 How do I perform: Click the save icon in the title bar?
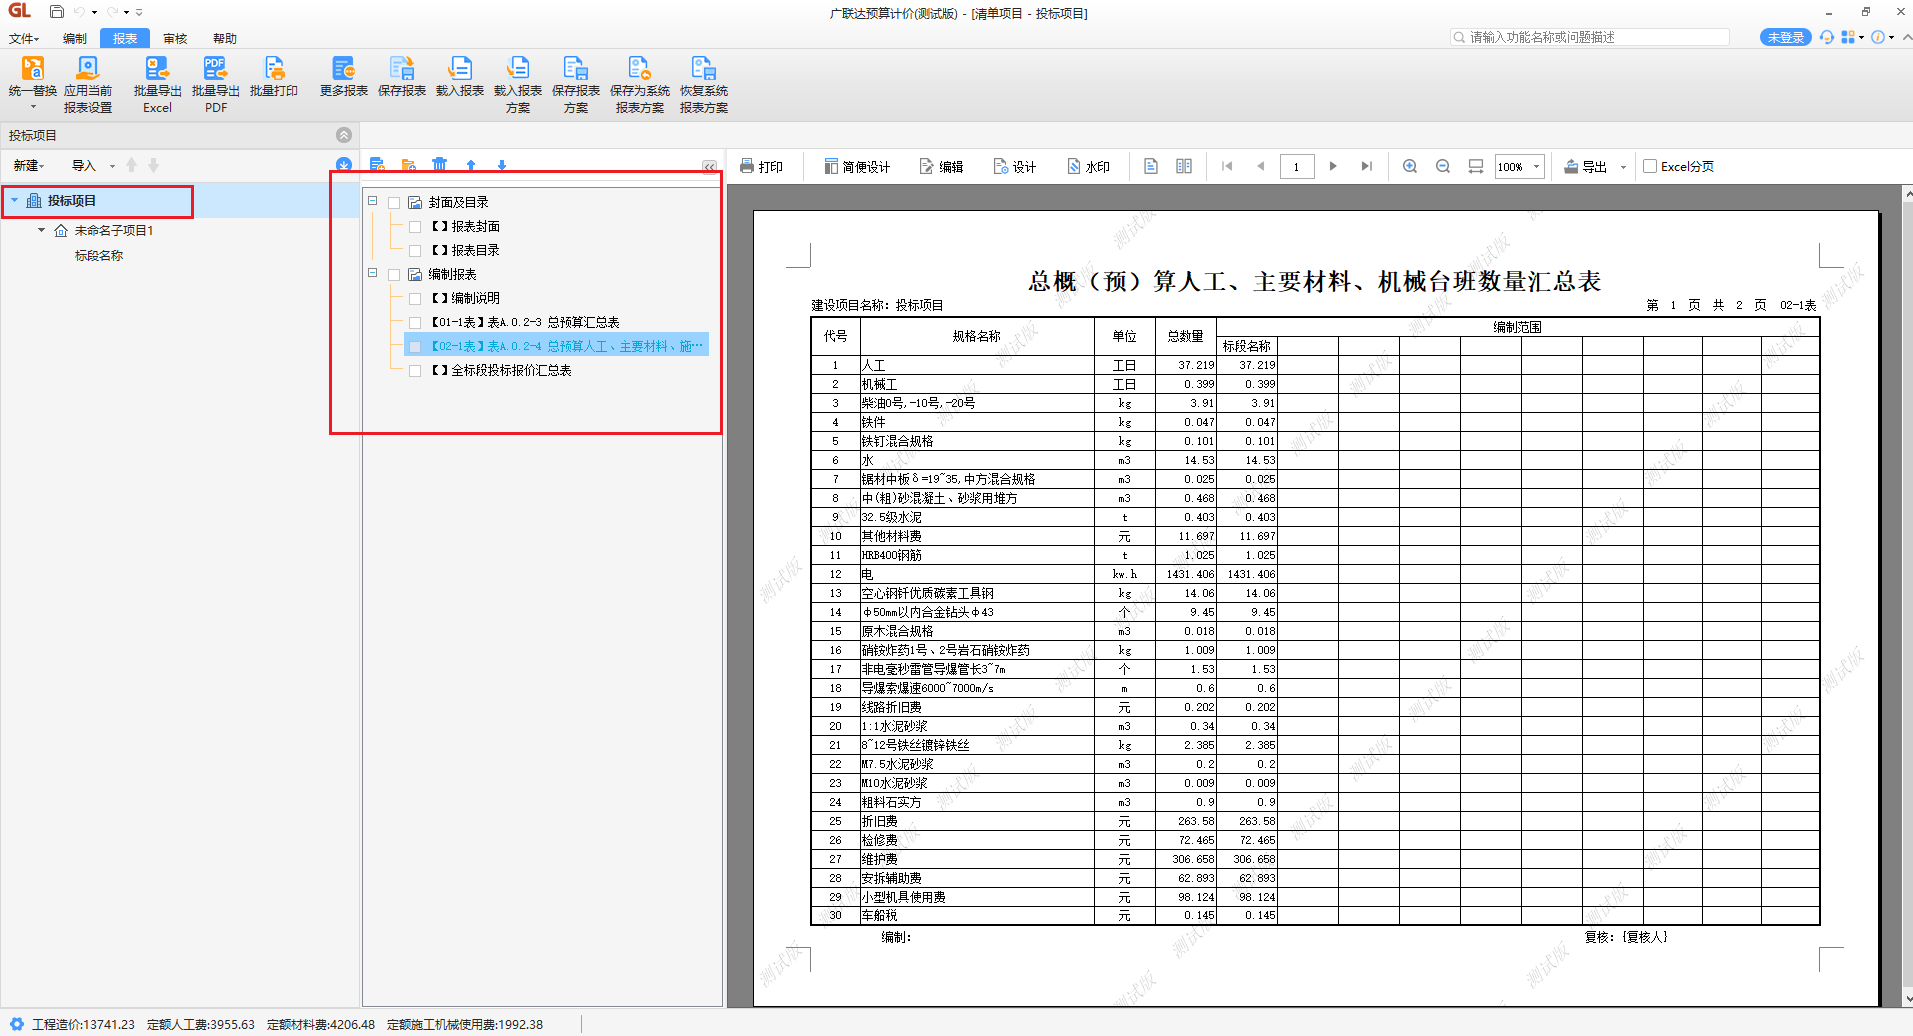(56, 12)
